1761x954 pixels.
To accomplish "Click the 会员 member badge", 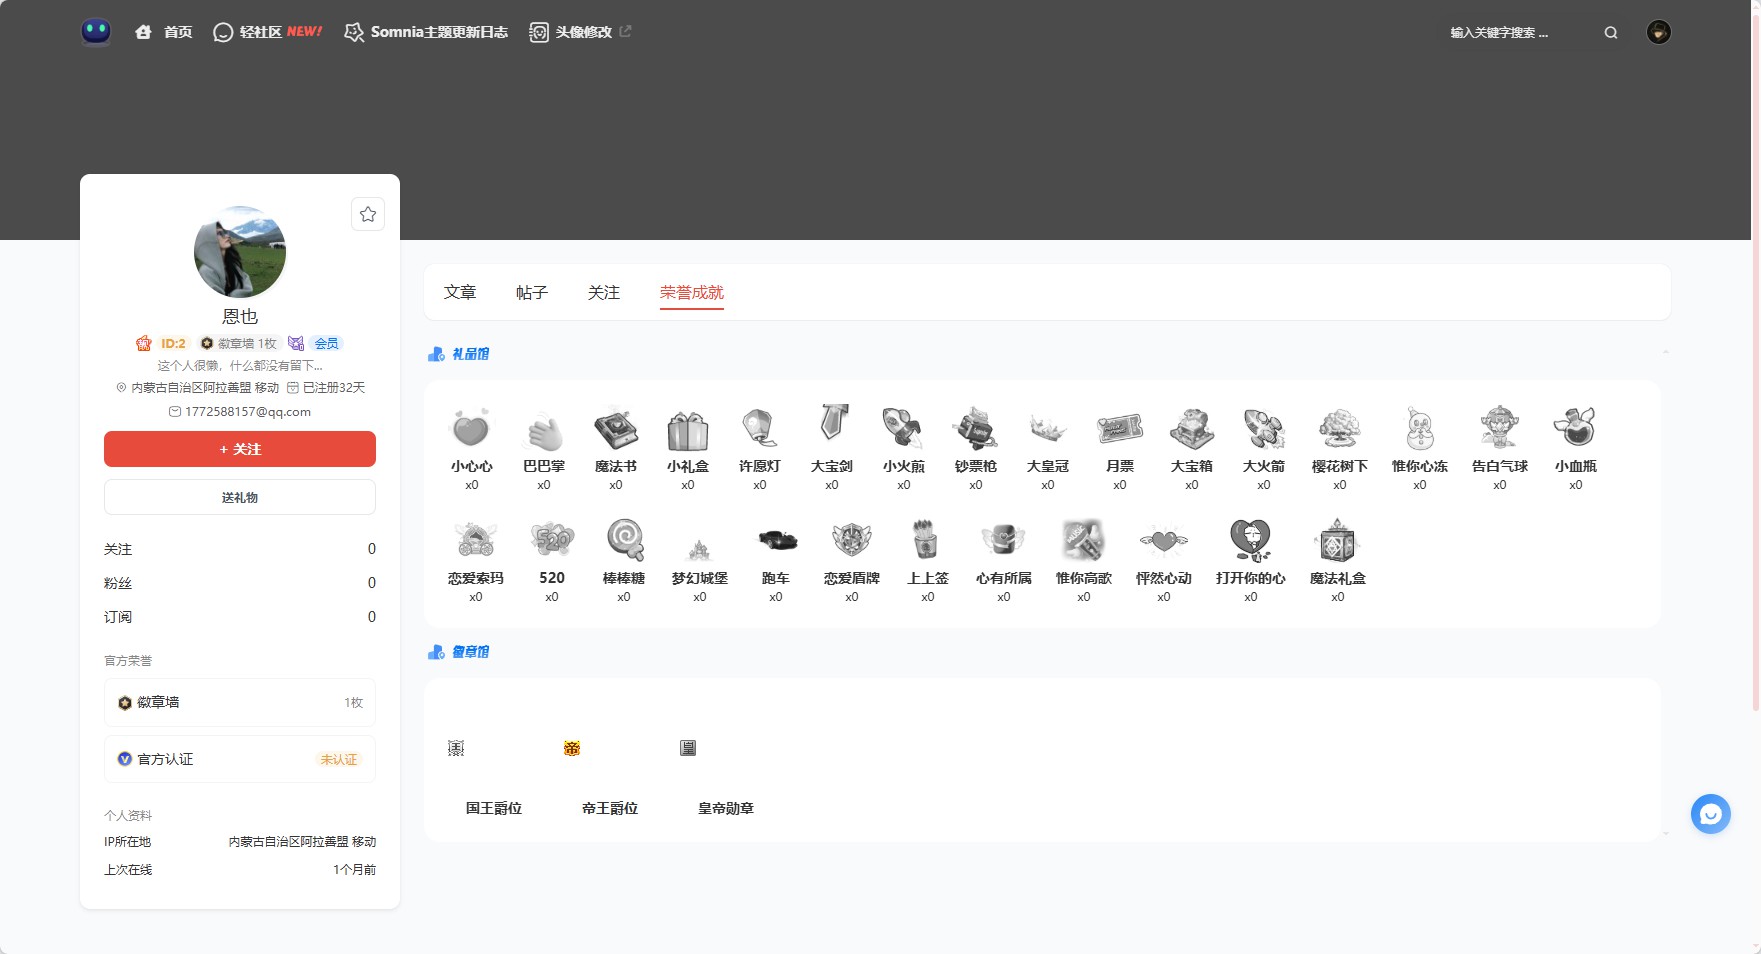I will point(326,343).
